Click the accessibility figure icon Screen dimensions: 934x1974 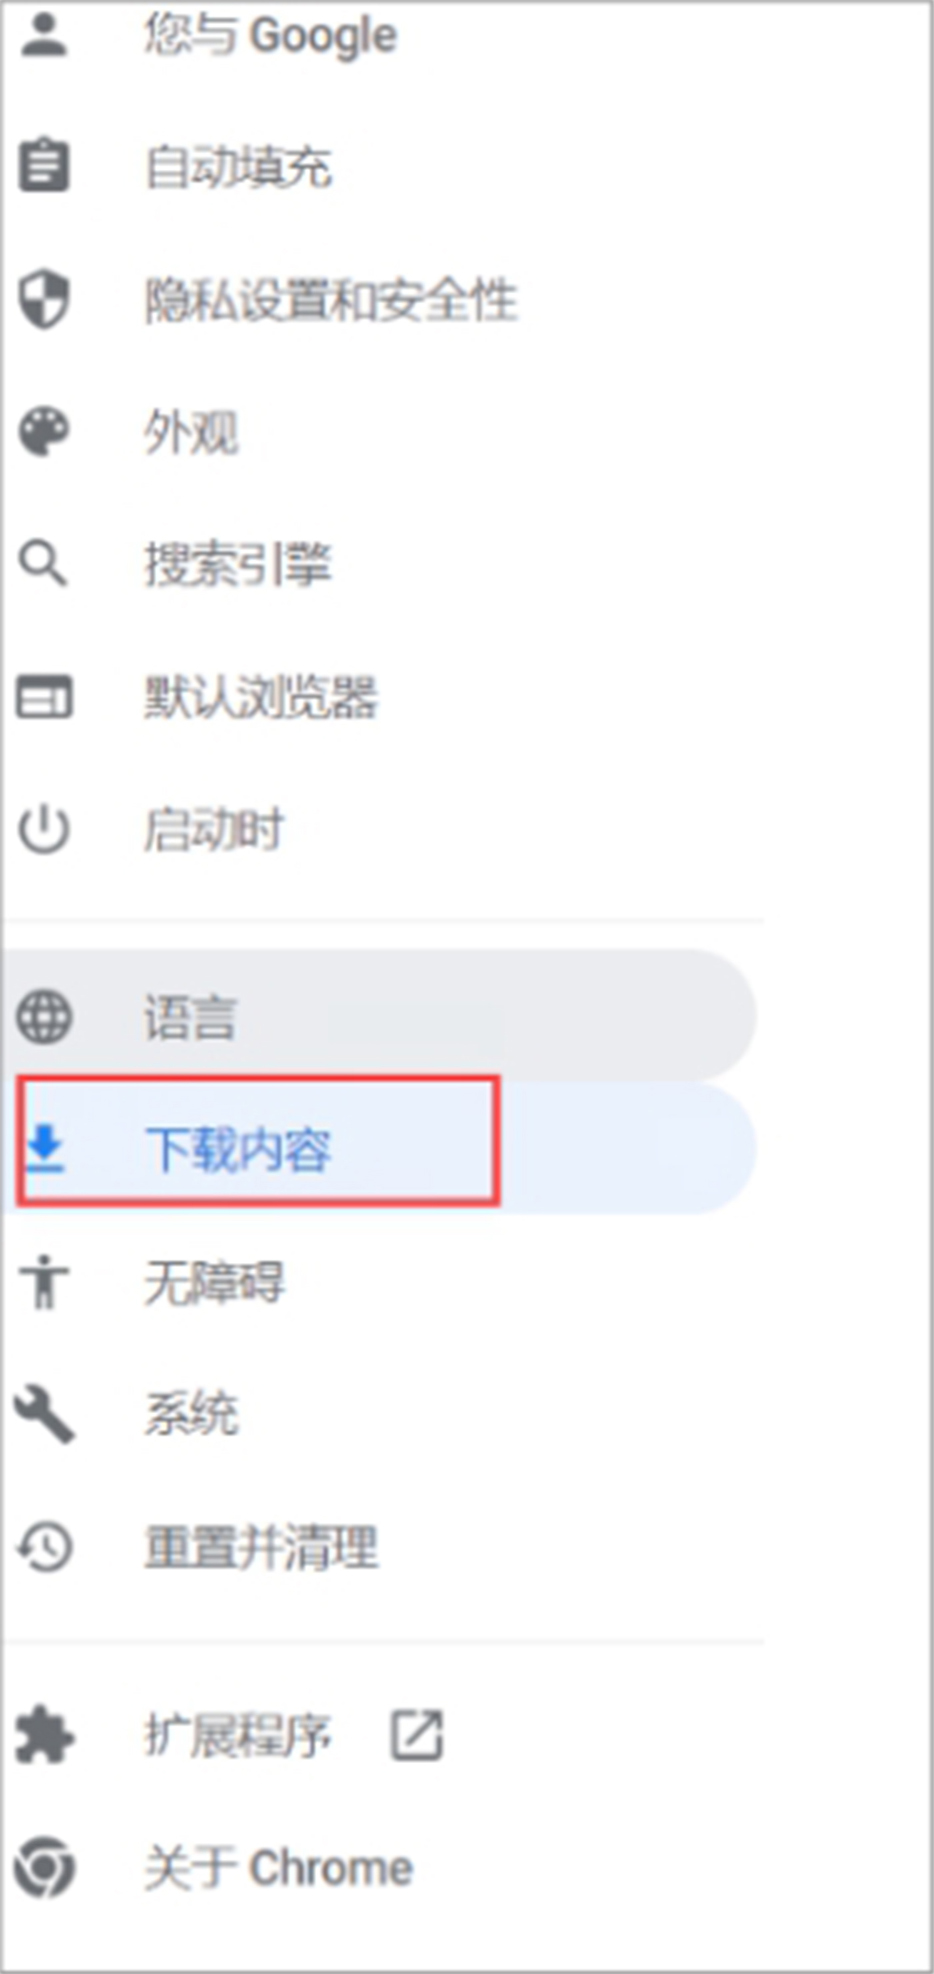click(44, 1282)
